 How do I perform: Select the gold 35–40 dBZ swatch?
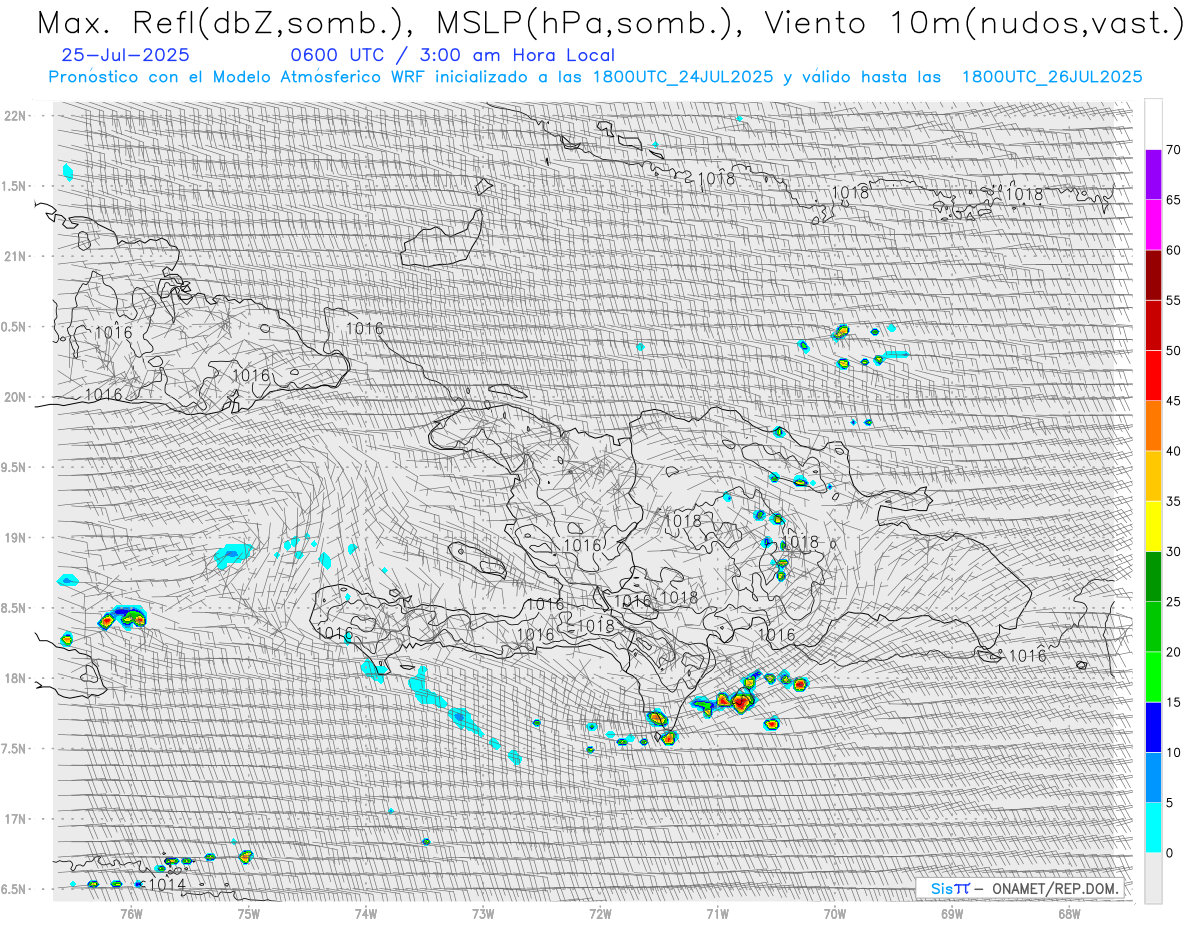pos(1153,476)
